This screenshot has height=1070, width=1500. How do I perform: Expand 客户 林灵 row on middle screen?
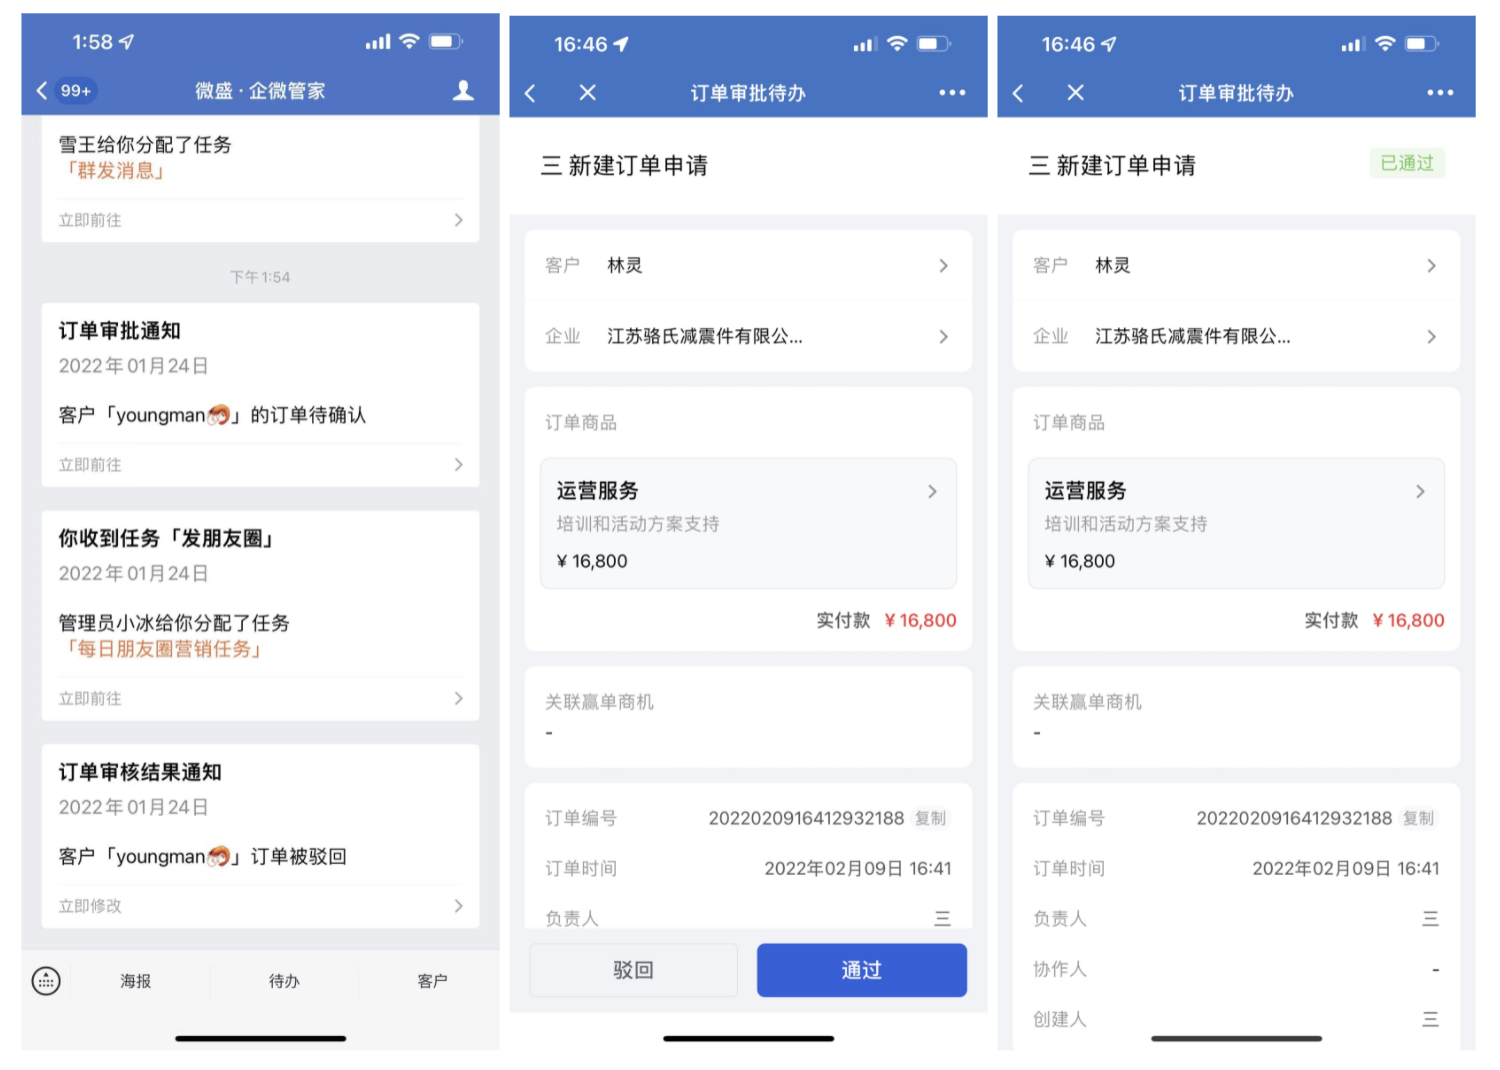pos(748,266)
